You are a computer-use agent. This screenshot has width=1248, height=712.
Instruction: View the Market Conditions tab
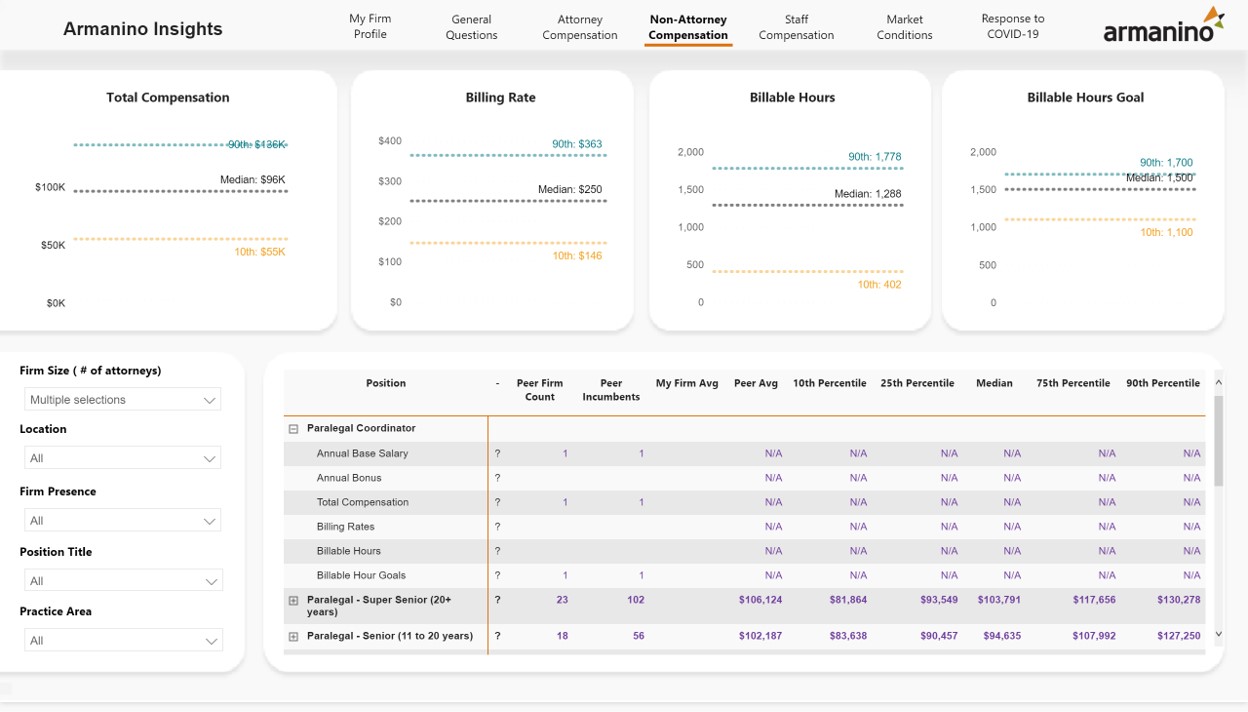(904, 27)
